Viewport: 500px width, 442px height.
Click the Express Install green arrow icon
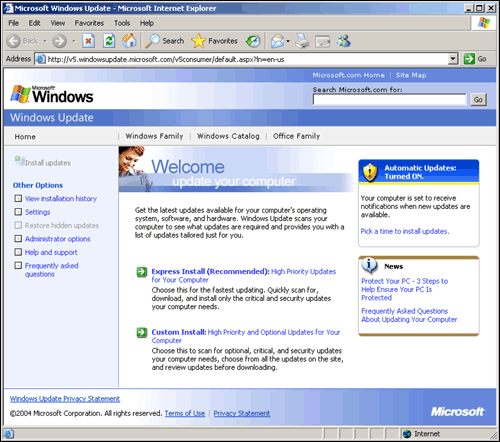tap(142, 272)
